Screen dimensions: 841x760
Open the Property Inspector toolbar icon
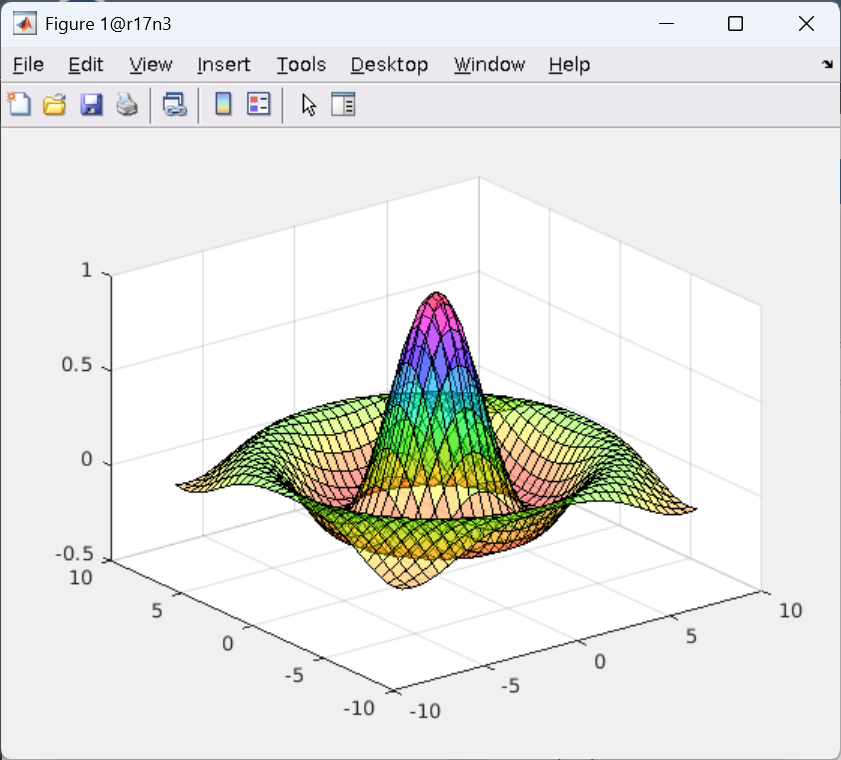pos(343,104)
